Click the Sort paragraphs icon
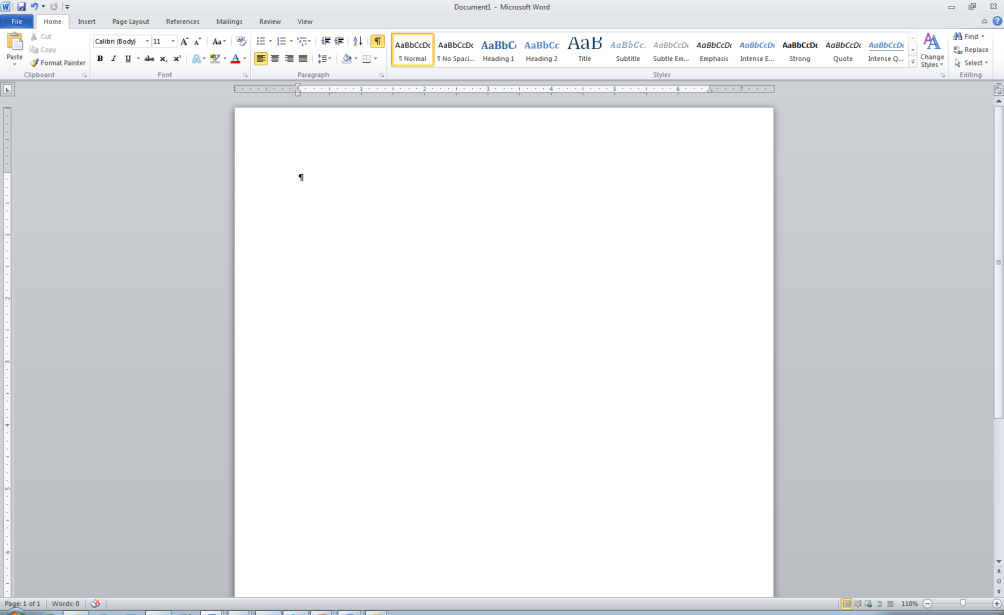The width and height of the screenshot is (1004, 615). pos(358,41)
